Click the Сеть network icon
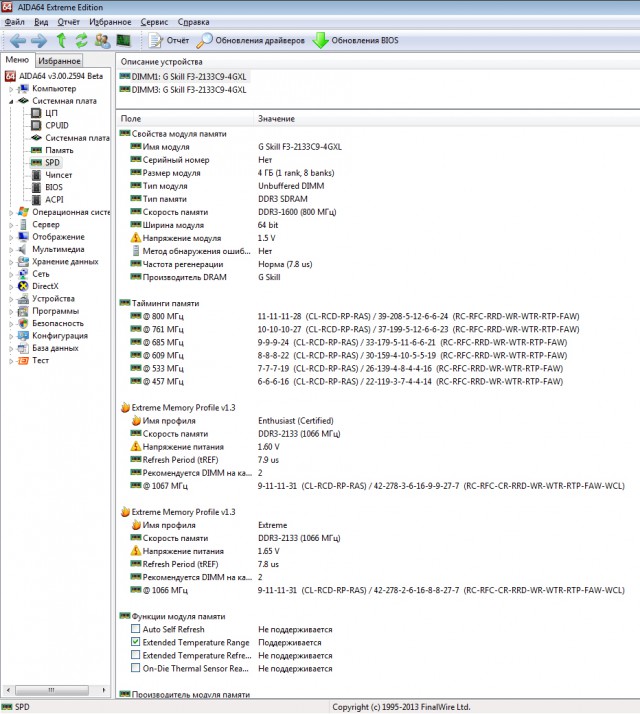 (x=23, y=274)
